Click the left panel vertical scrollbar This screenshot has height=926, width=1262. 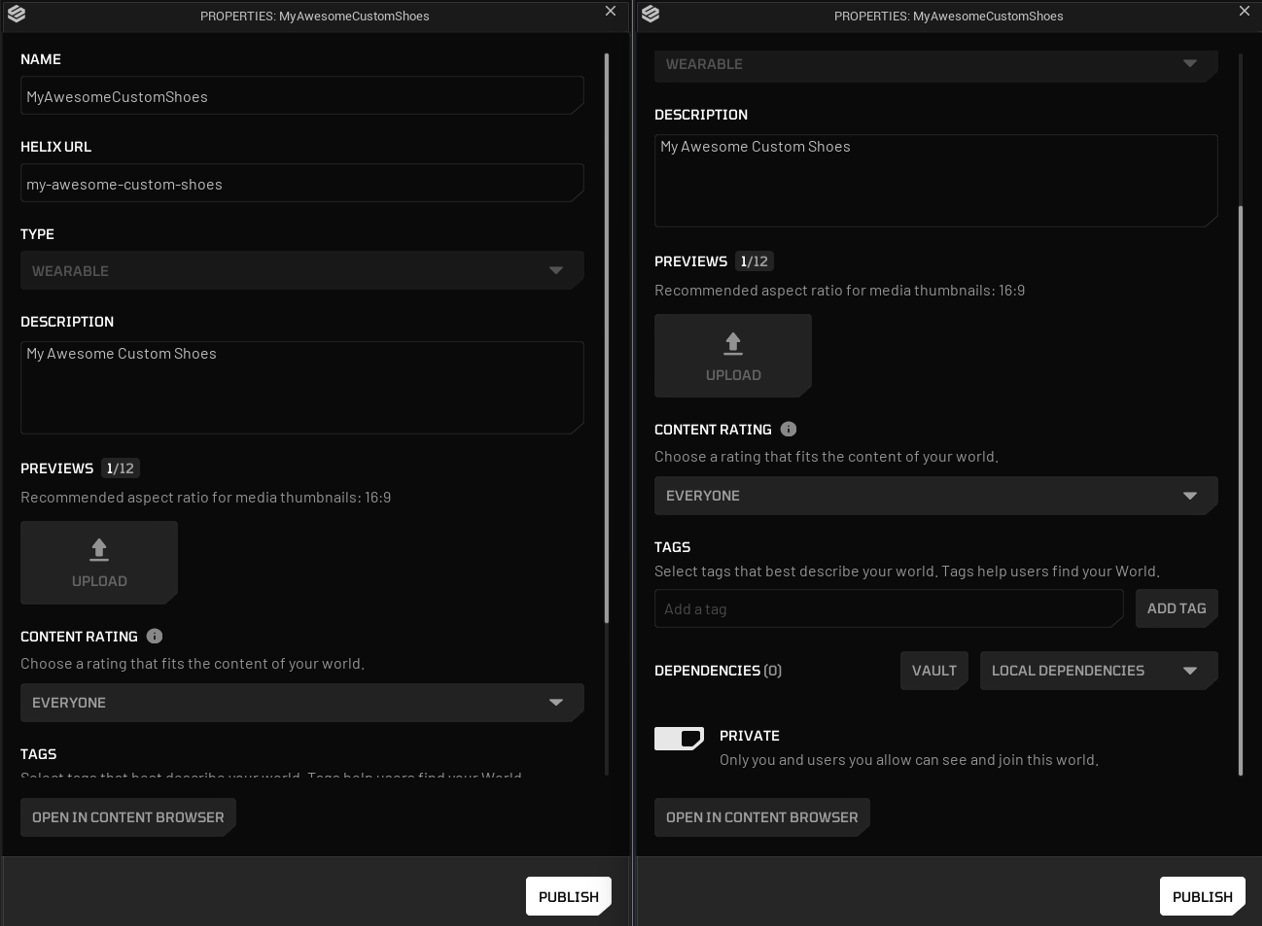click(x=606, y=338)
